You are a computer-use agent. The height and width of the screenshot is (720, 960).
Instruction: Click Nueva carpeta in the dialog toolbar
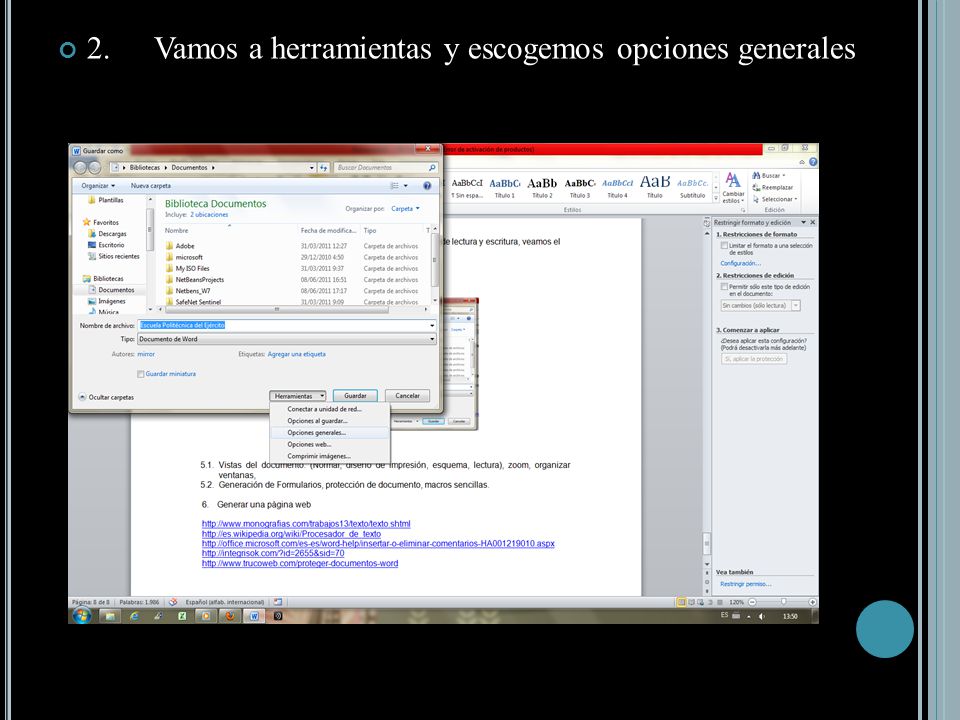tap(151, 186)
